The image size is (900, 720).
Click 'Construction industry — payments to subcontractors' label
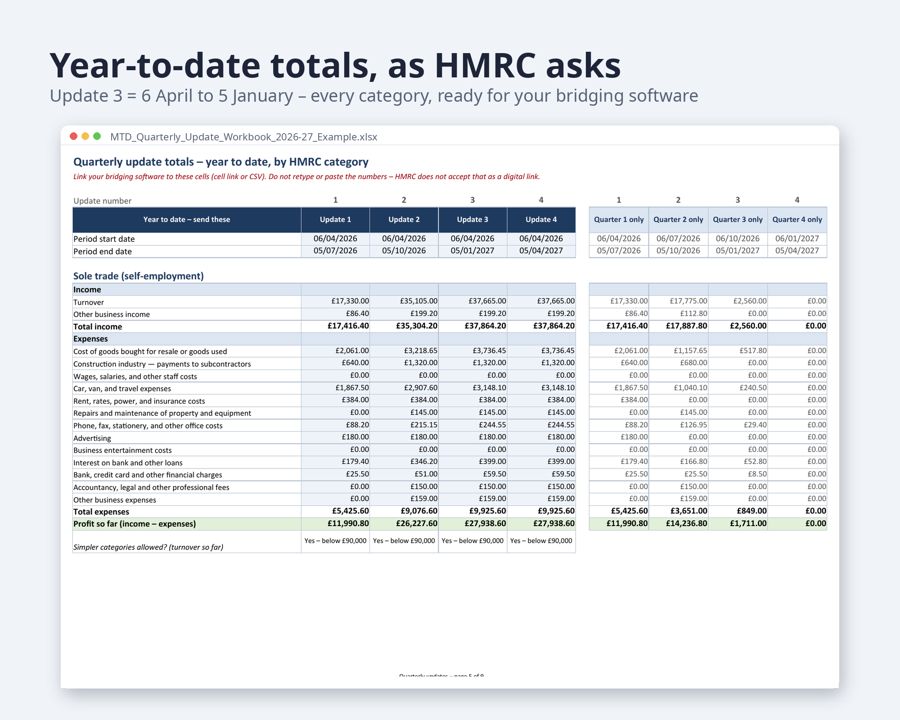coord(162,364)
